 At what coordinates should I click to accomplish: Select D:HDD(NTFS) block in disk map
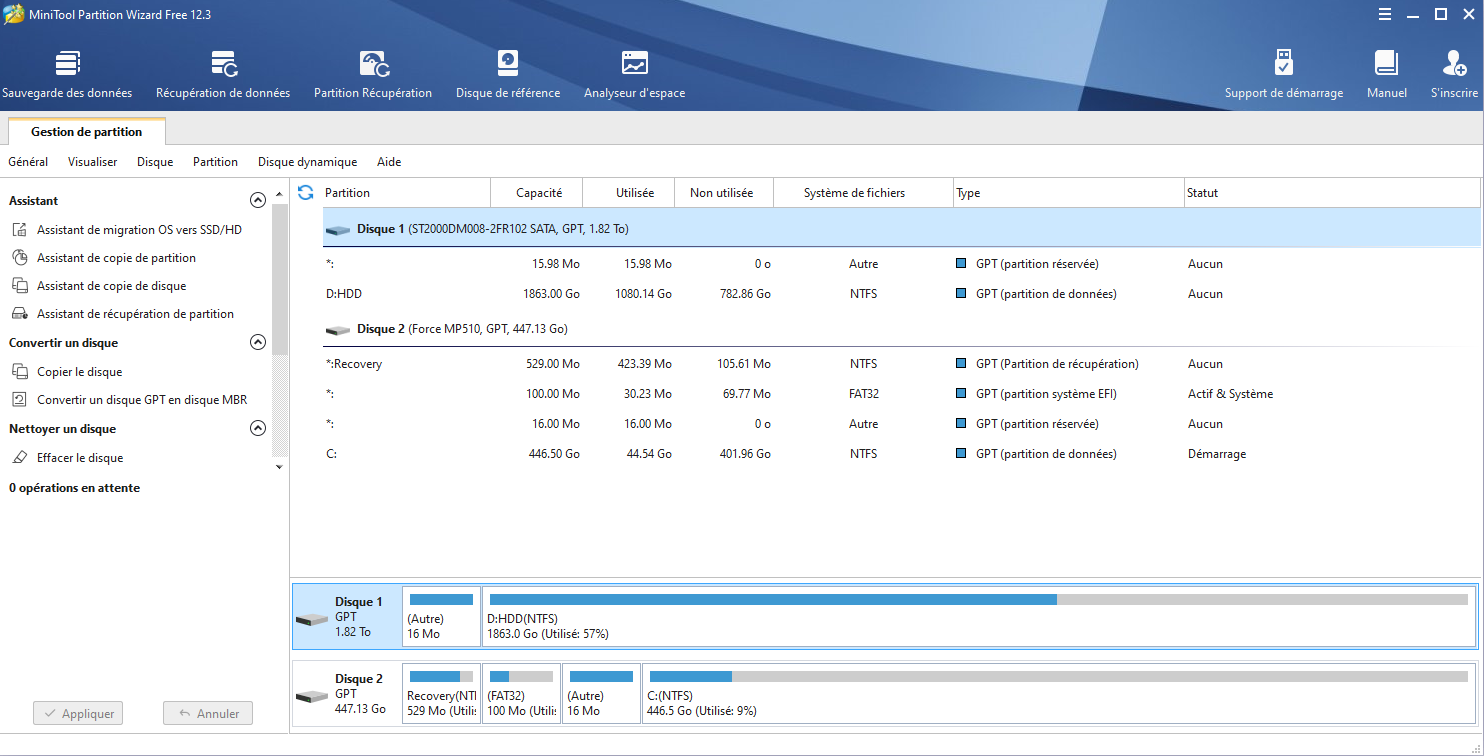[x=979, y=617]
